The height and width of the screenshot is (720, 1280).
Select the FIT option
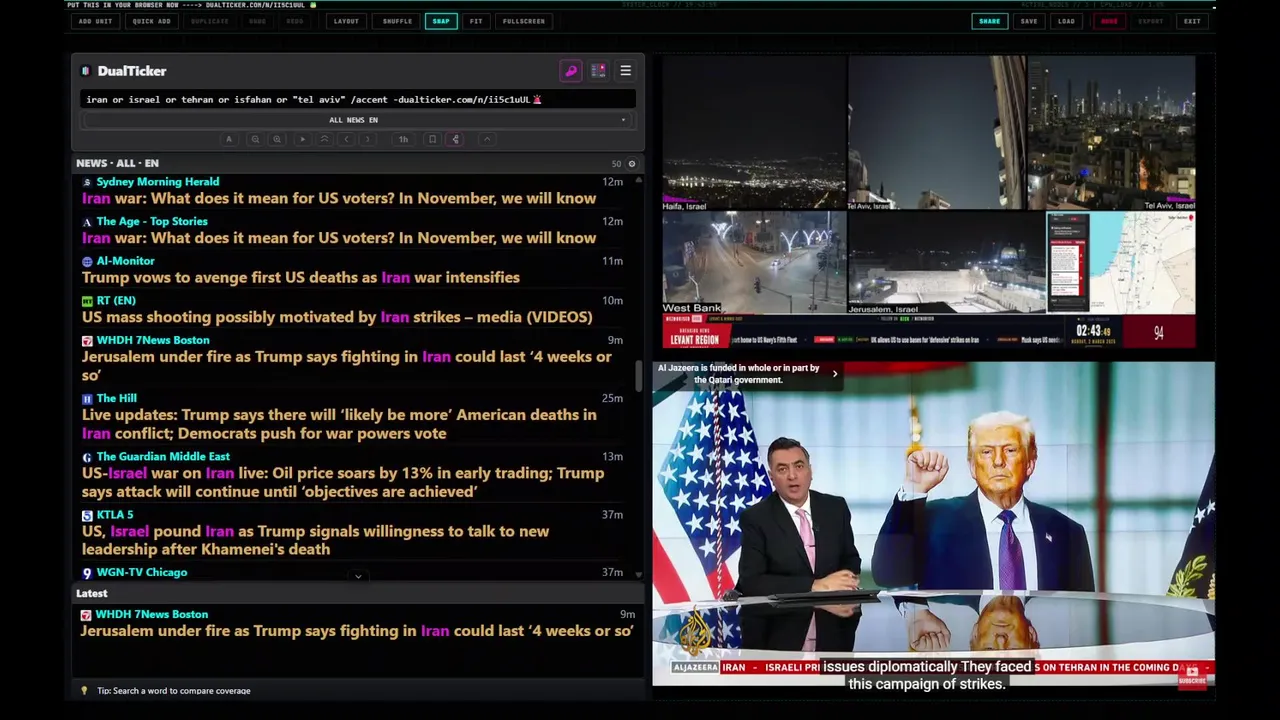tap(476, 21)
